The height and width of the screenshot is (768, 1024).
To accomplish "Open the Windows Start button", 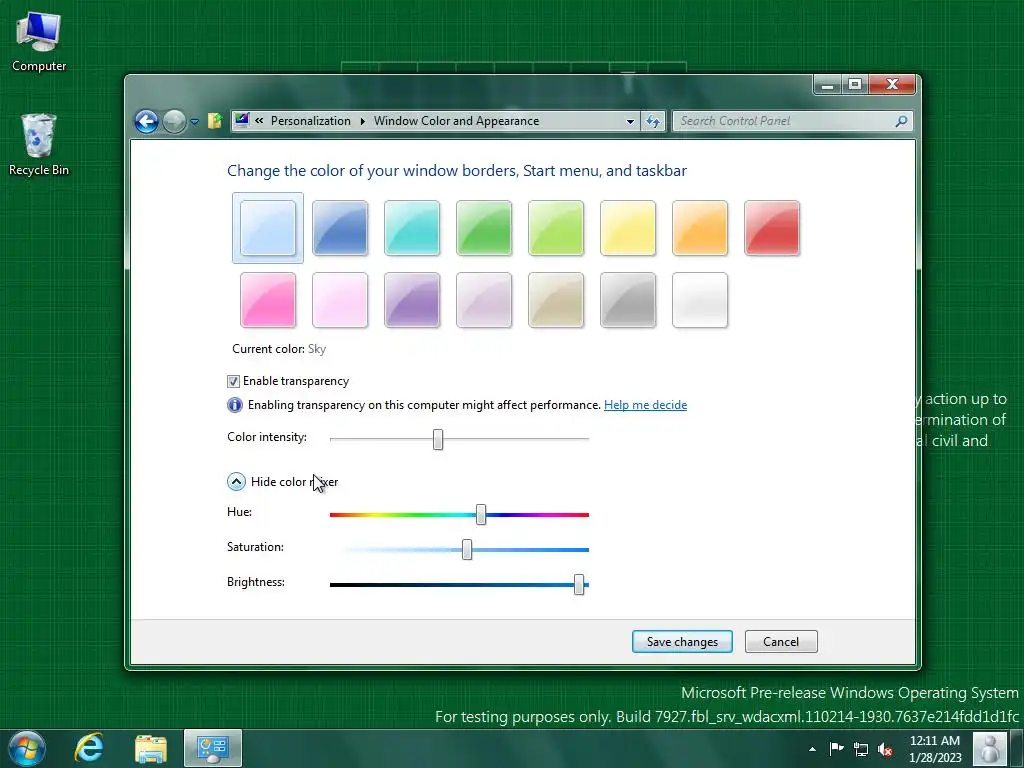I will coord(27,748).
